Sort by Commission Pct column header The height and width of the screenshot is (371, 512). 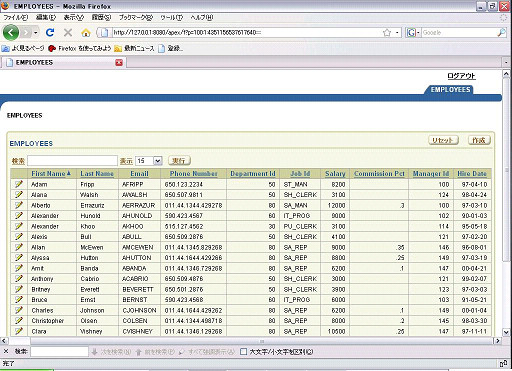point(379,174)
